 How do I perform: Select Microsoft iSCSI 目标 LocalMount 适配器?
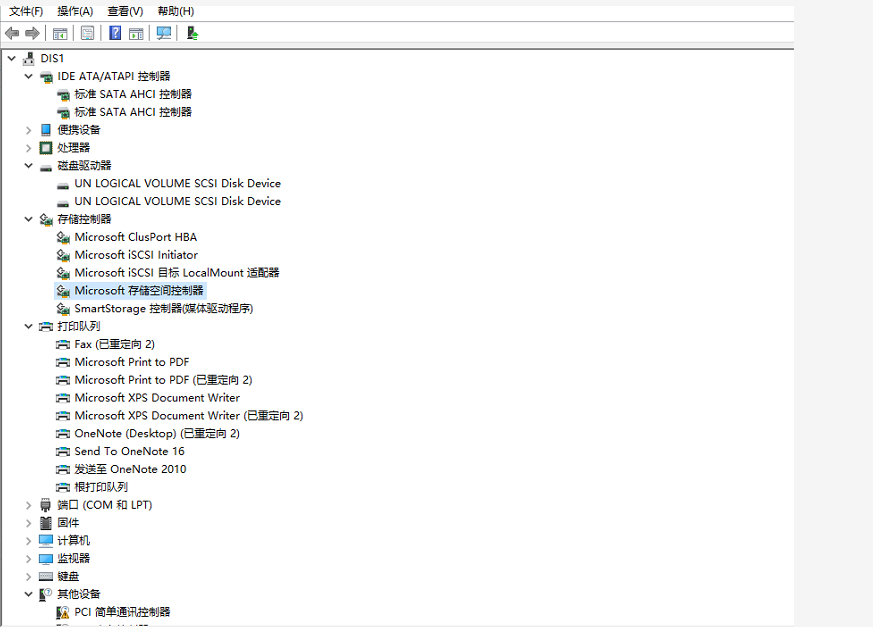pos(176,273)
